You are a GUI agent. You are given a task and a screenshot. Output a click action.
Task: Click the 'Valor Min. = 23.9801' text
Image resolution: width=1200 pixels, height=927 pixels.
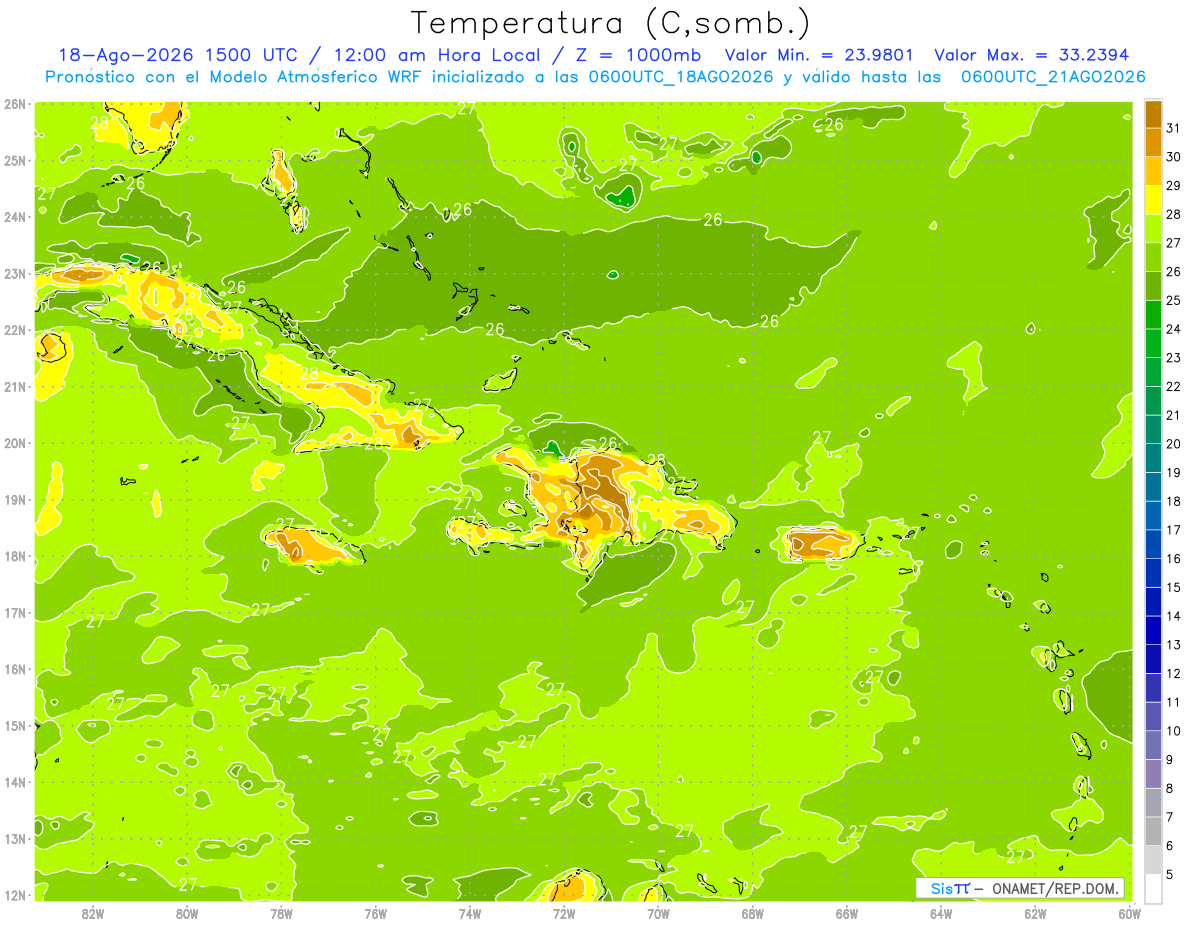[x=821, y=55]
